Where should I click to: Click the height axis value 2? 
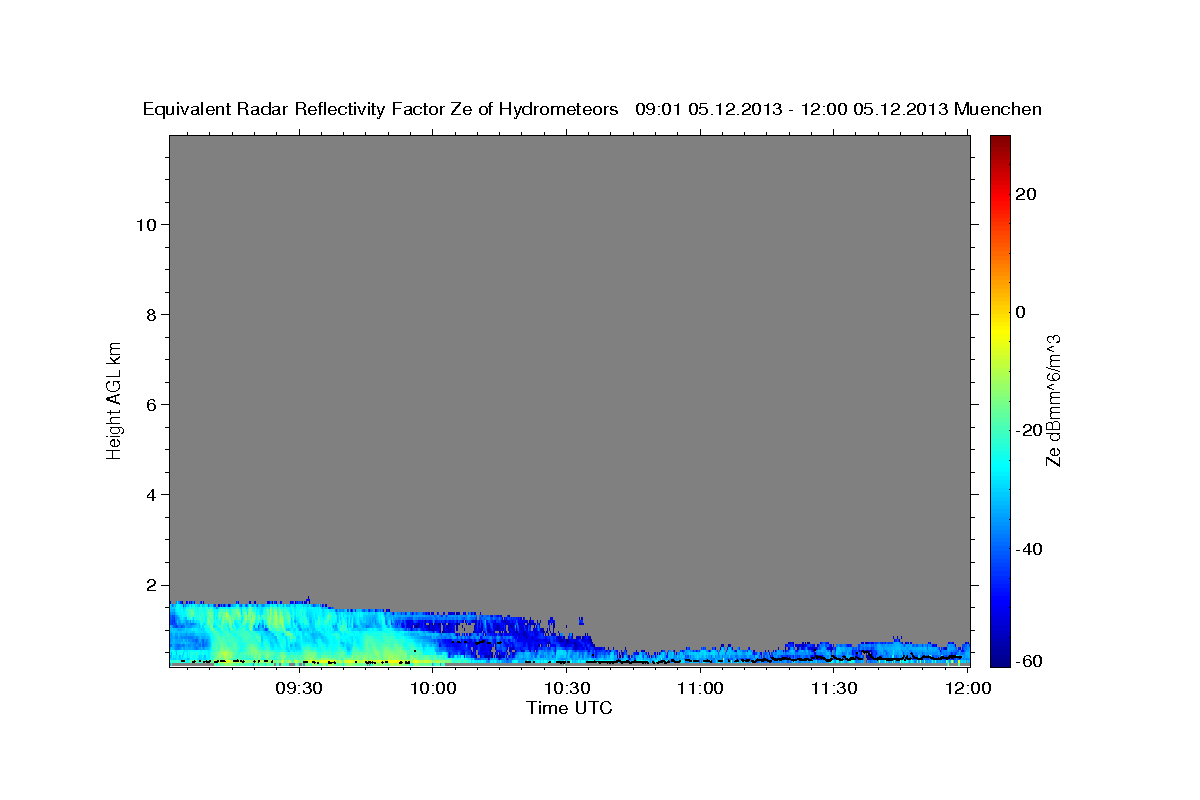152,585
